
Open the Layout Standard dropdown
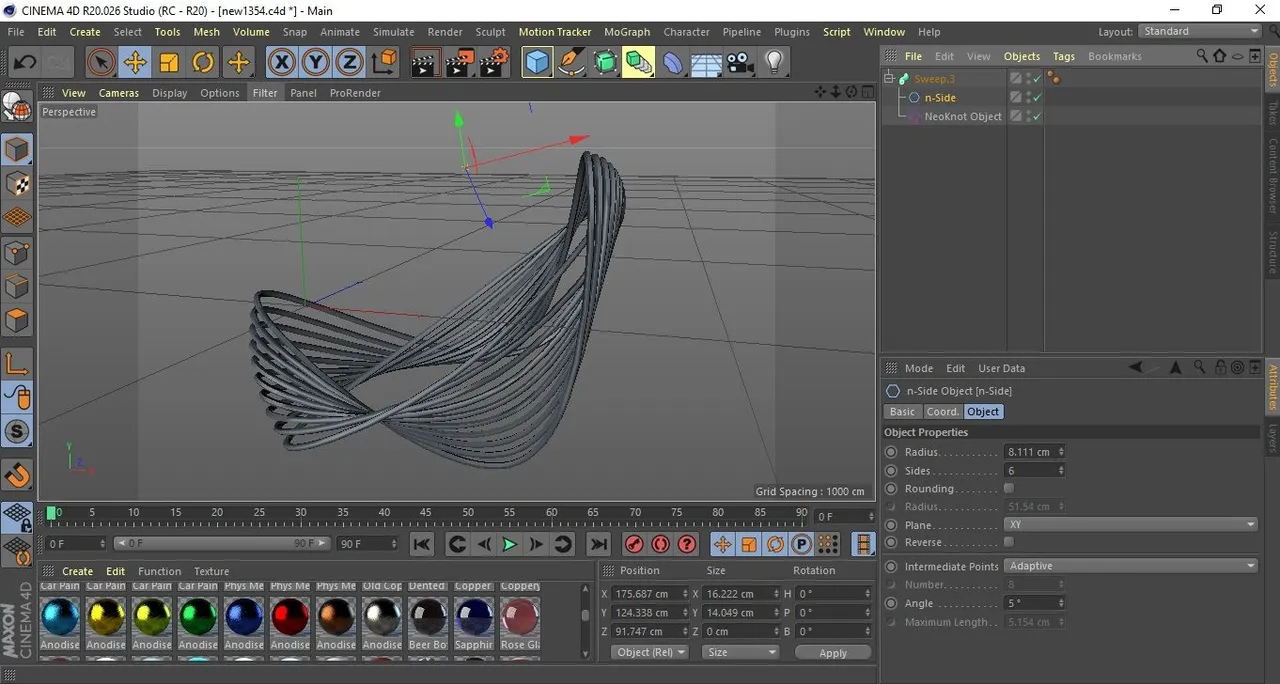pyautogui.click(x=1200, y=31)
